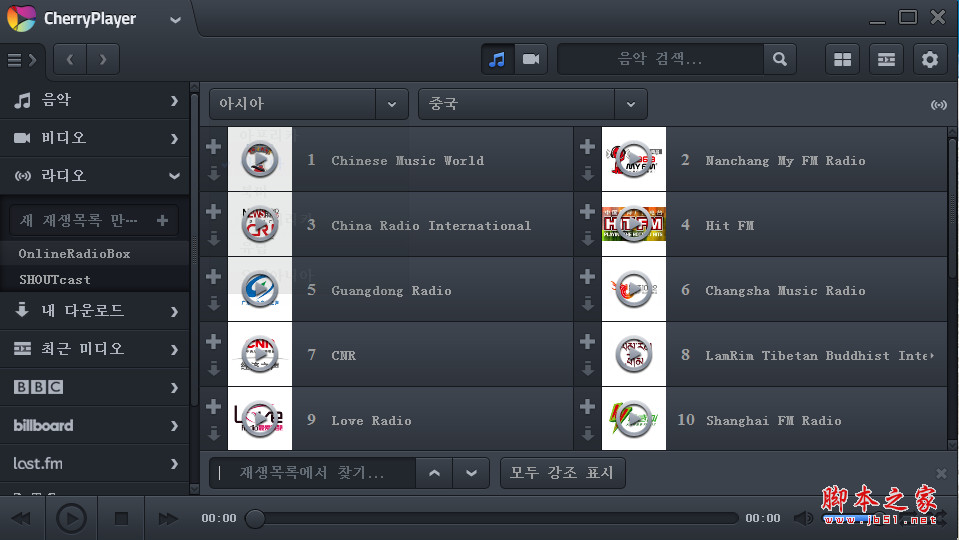Open the 아시아 region dropdown
959x540 pixels.
308,104
